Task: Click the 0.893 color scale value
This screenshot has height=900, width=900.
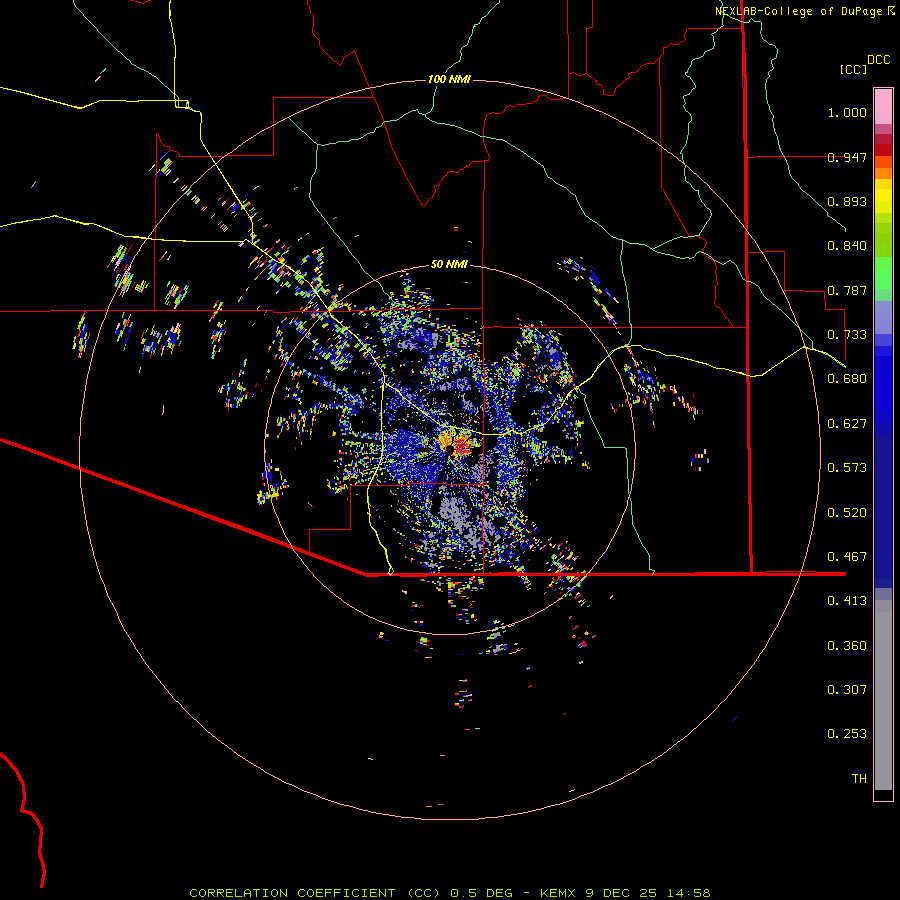Action: (x=847, y=201)
